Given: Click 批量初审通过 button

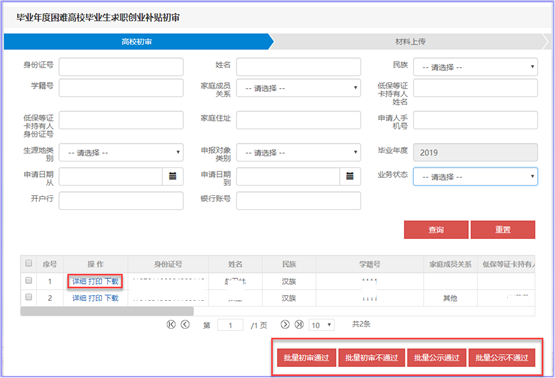Looking at the screenshot, I should tap(307, 357).
